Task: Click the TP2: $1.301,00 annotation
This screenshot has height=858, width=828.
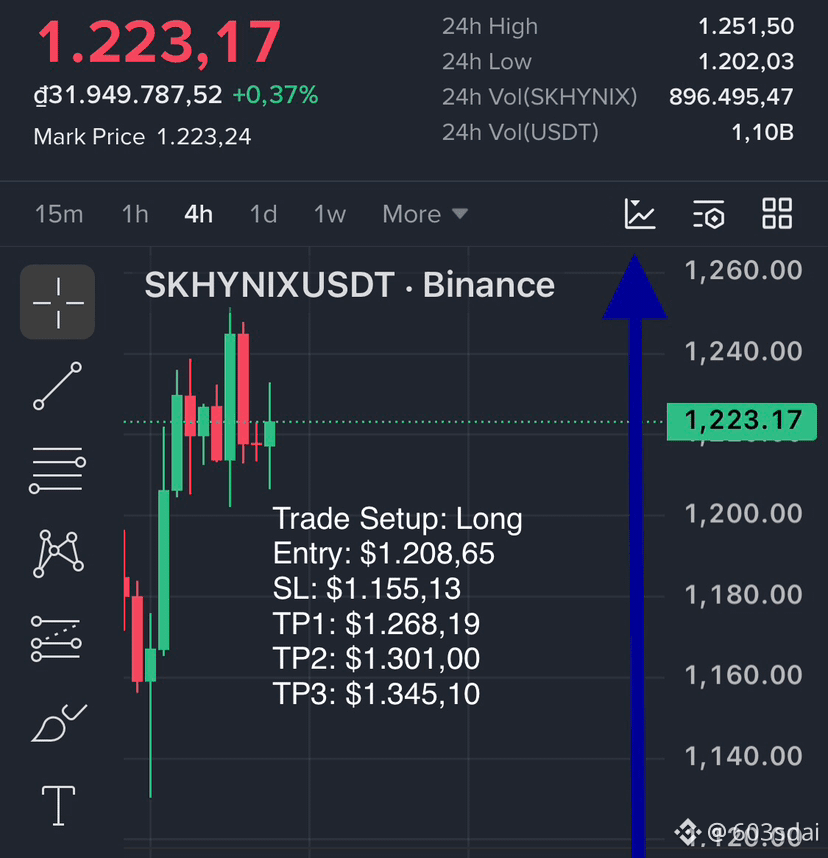Action: [x=377, y=659]
